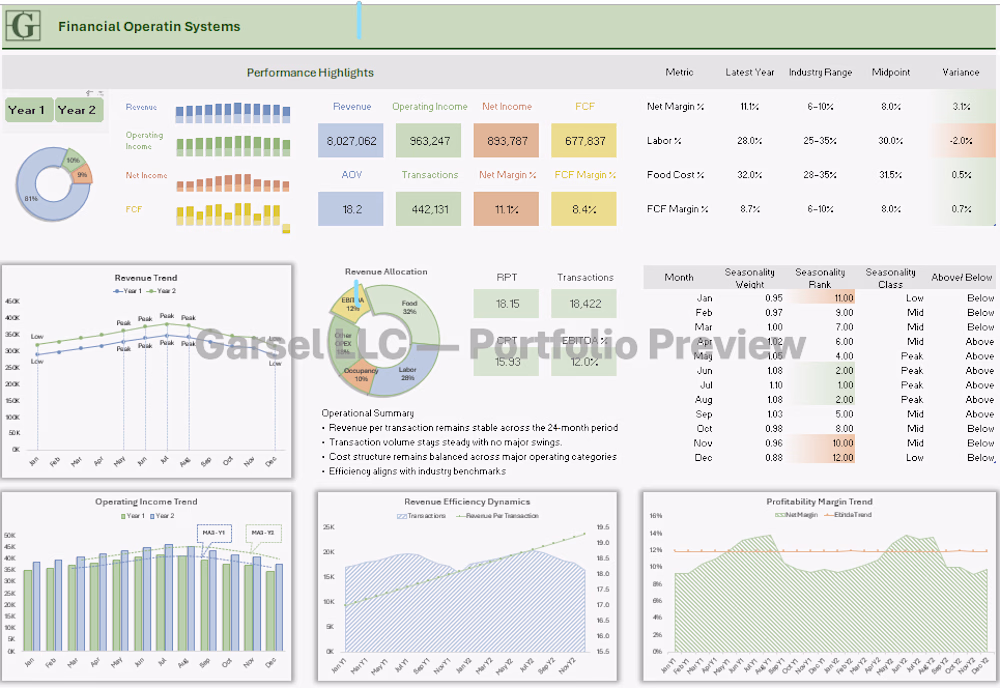The width and height of the screenshot is (1000, 688).
Task: Click the 81% donut segment
Action: pyautogui.click(x=31, y=199)
